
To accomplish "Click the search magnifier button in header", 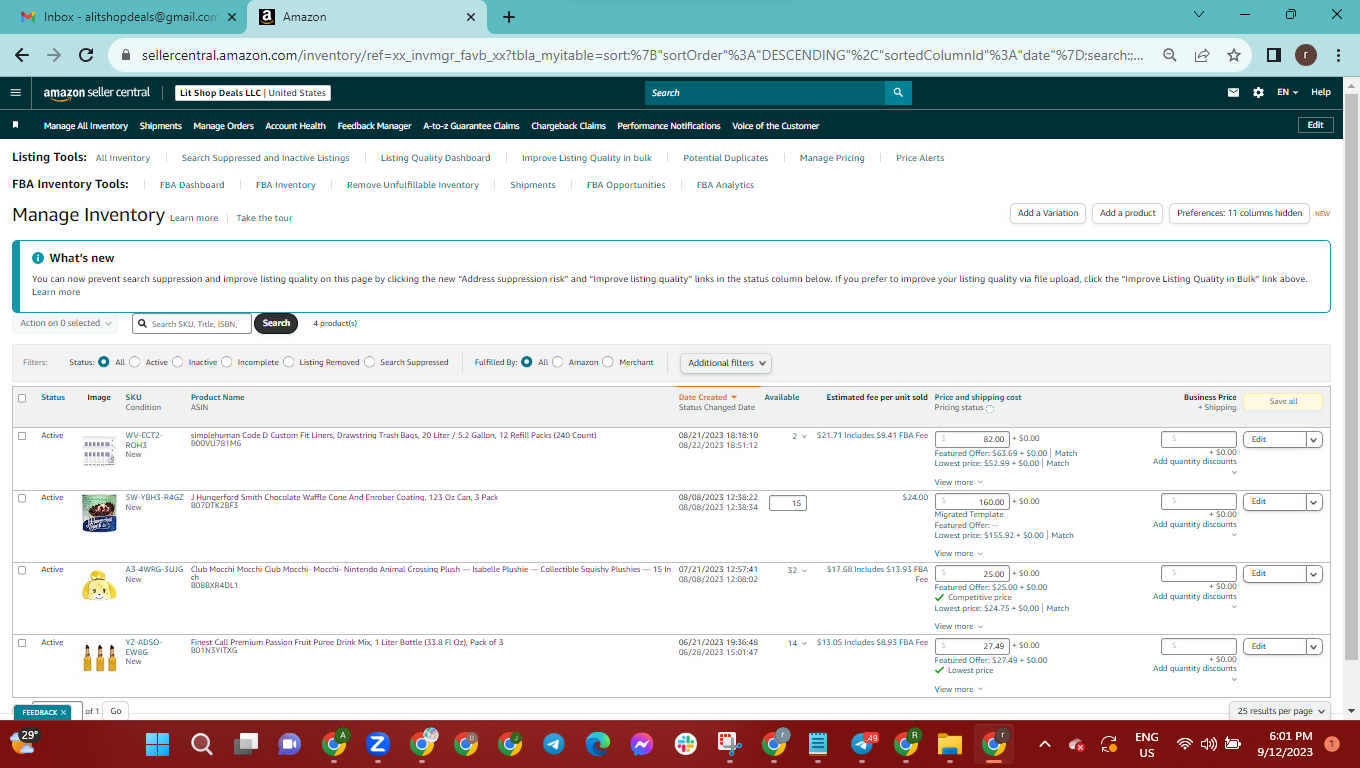I will coord(898,93).
